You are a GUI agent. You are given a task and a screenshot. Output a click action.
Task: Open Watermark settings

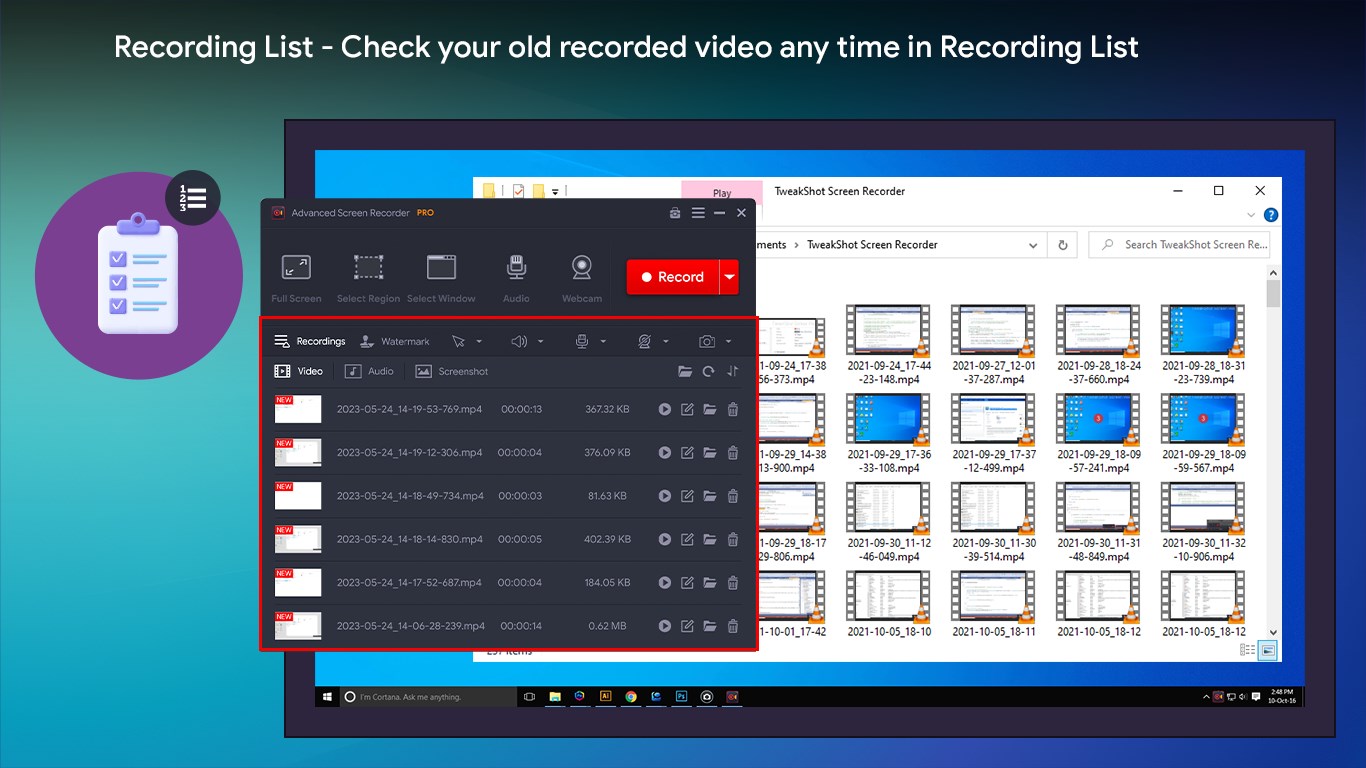pos(395,341)
